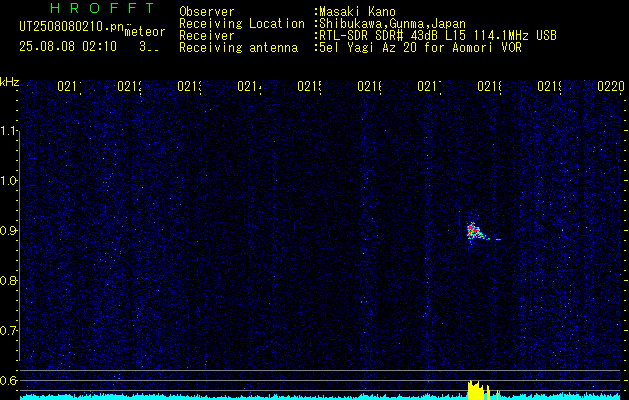Image resolution: width=629 pixels, height=400 pixels.
Task: Click the date text 25.08.08 02:10
Action: tap(68, 47)
